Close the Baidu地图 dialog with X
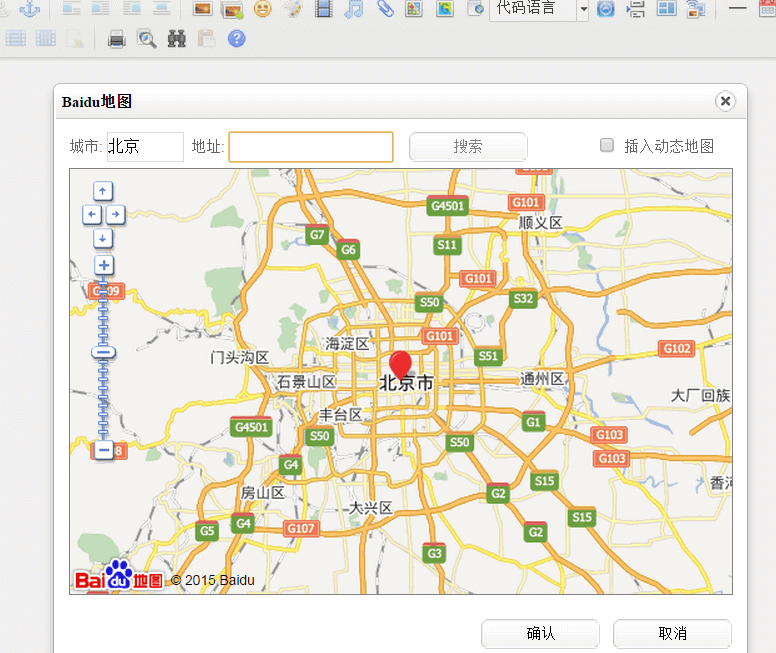776x653 pixels. [x=725, y=101]
